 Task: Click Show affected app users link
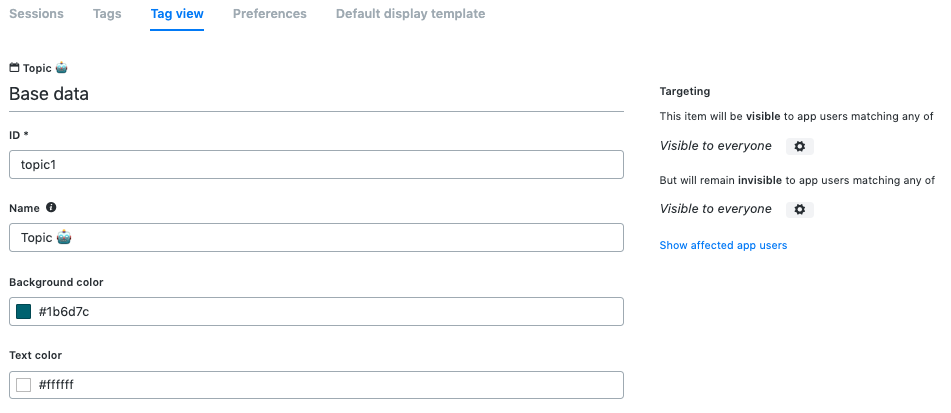(x=723, y=245)
